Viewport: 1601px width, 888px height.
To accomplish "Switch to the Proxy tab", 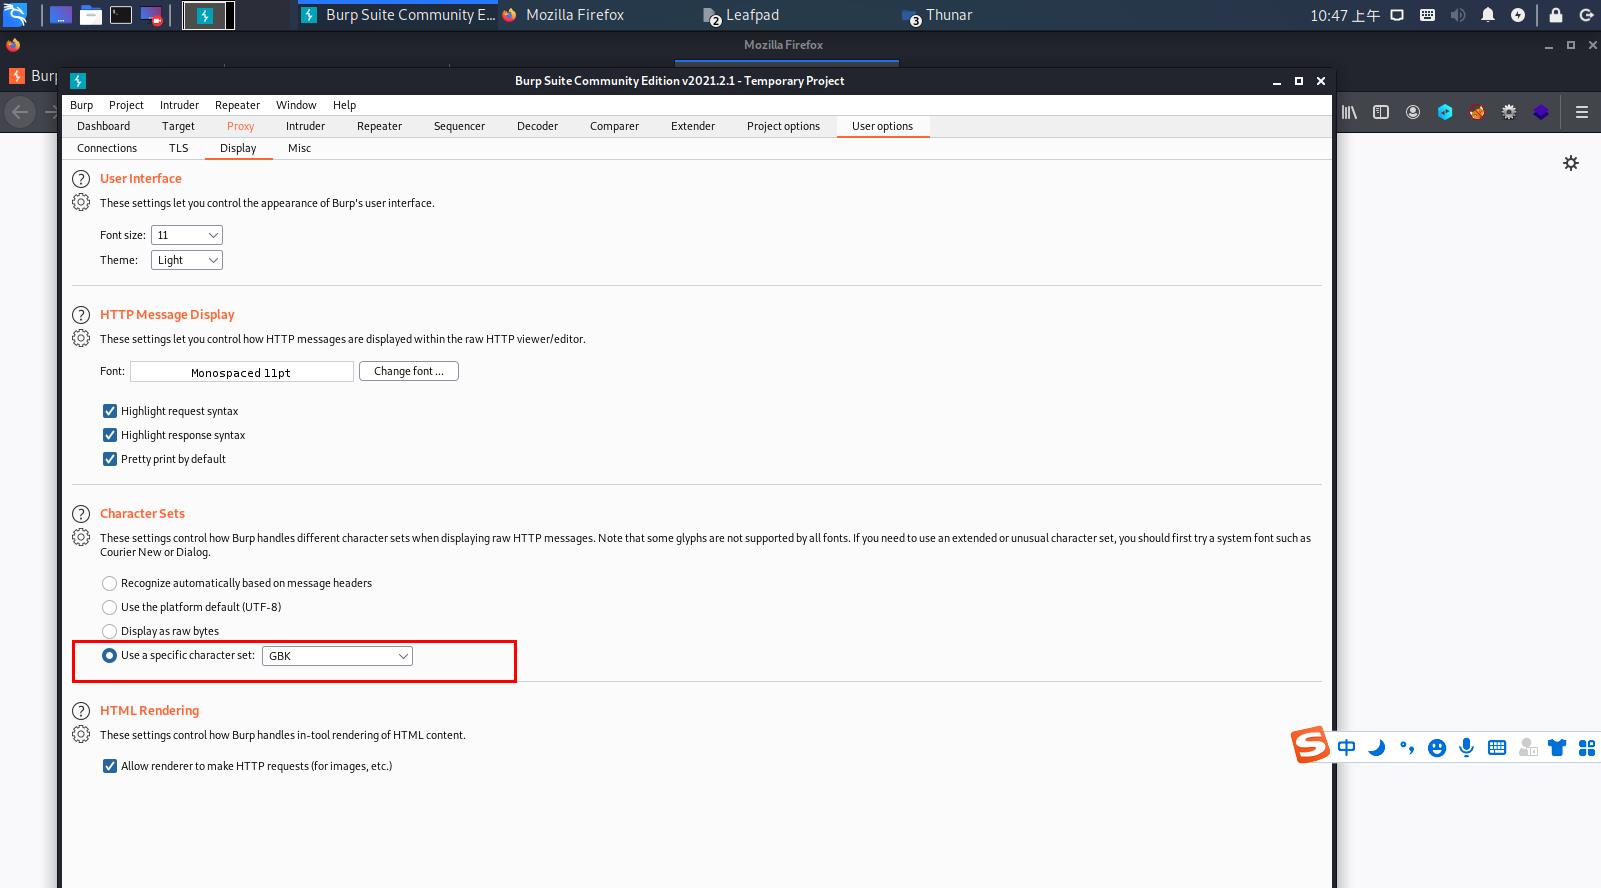I will click(x=240, y=126).
